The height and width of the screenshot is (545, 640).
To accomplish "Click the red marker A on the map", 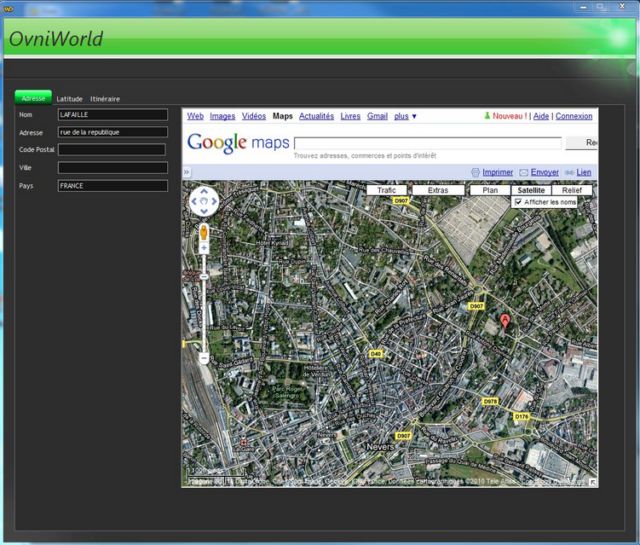I will point(505,321).
